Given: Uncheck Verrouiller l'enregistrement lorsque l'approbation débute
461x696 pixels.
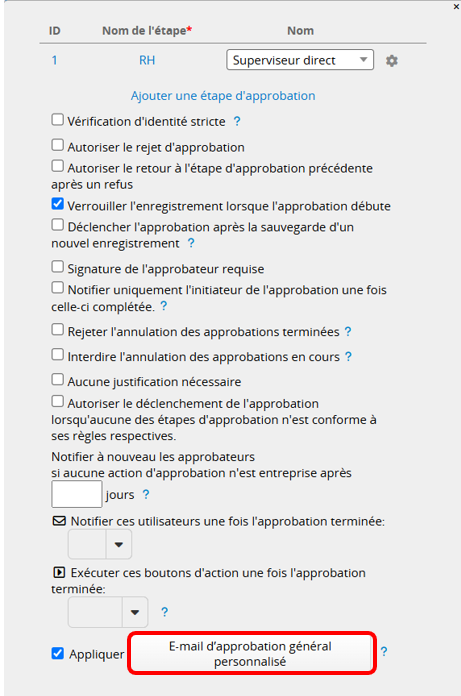Looking at the screenshot, I should (57, 204).
